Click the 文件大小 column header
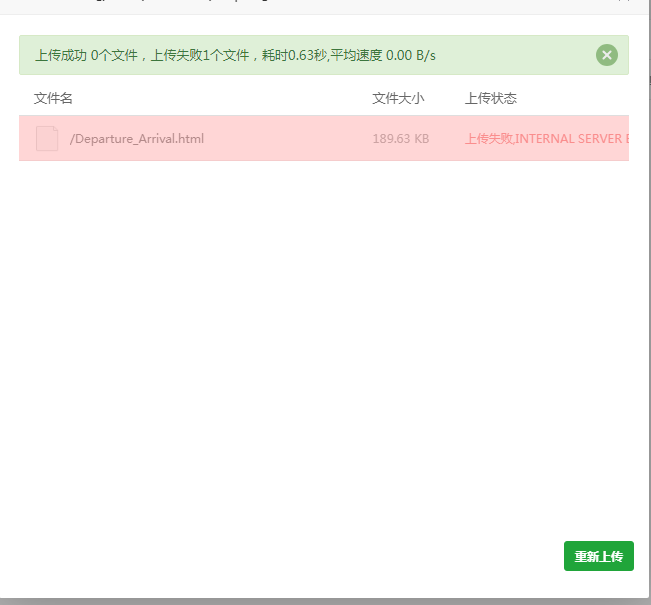651x605 pixels. coord(398,98)
